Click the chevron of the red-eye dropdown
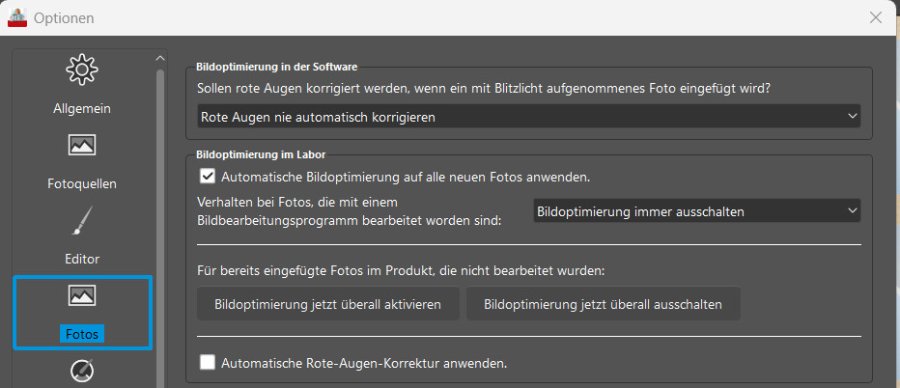This screenshot has height=388, width=900. (x=852, y=117)
